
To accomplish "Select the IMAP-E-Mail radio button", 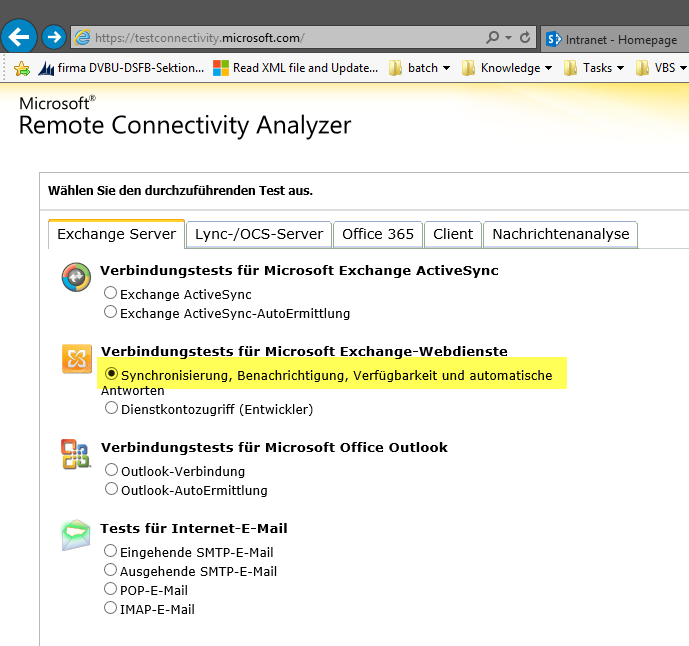I will [110, 608].
